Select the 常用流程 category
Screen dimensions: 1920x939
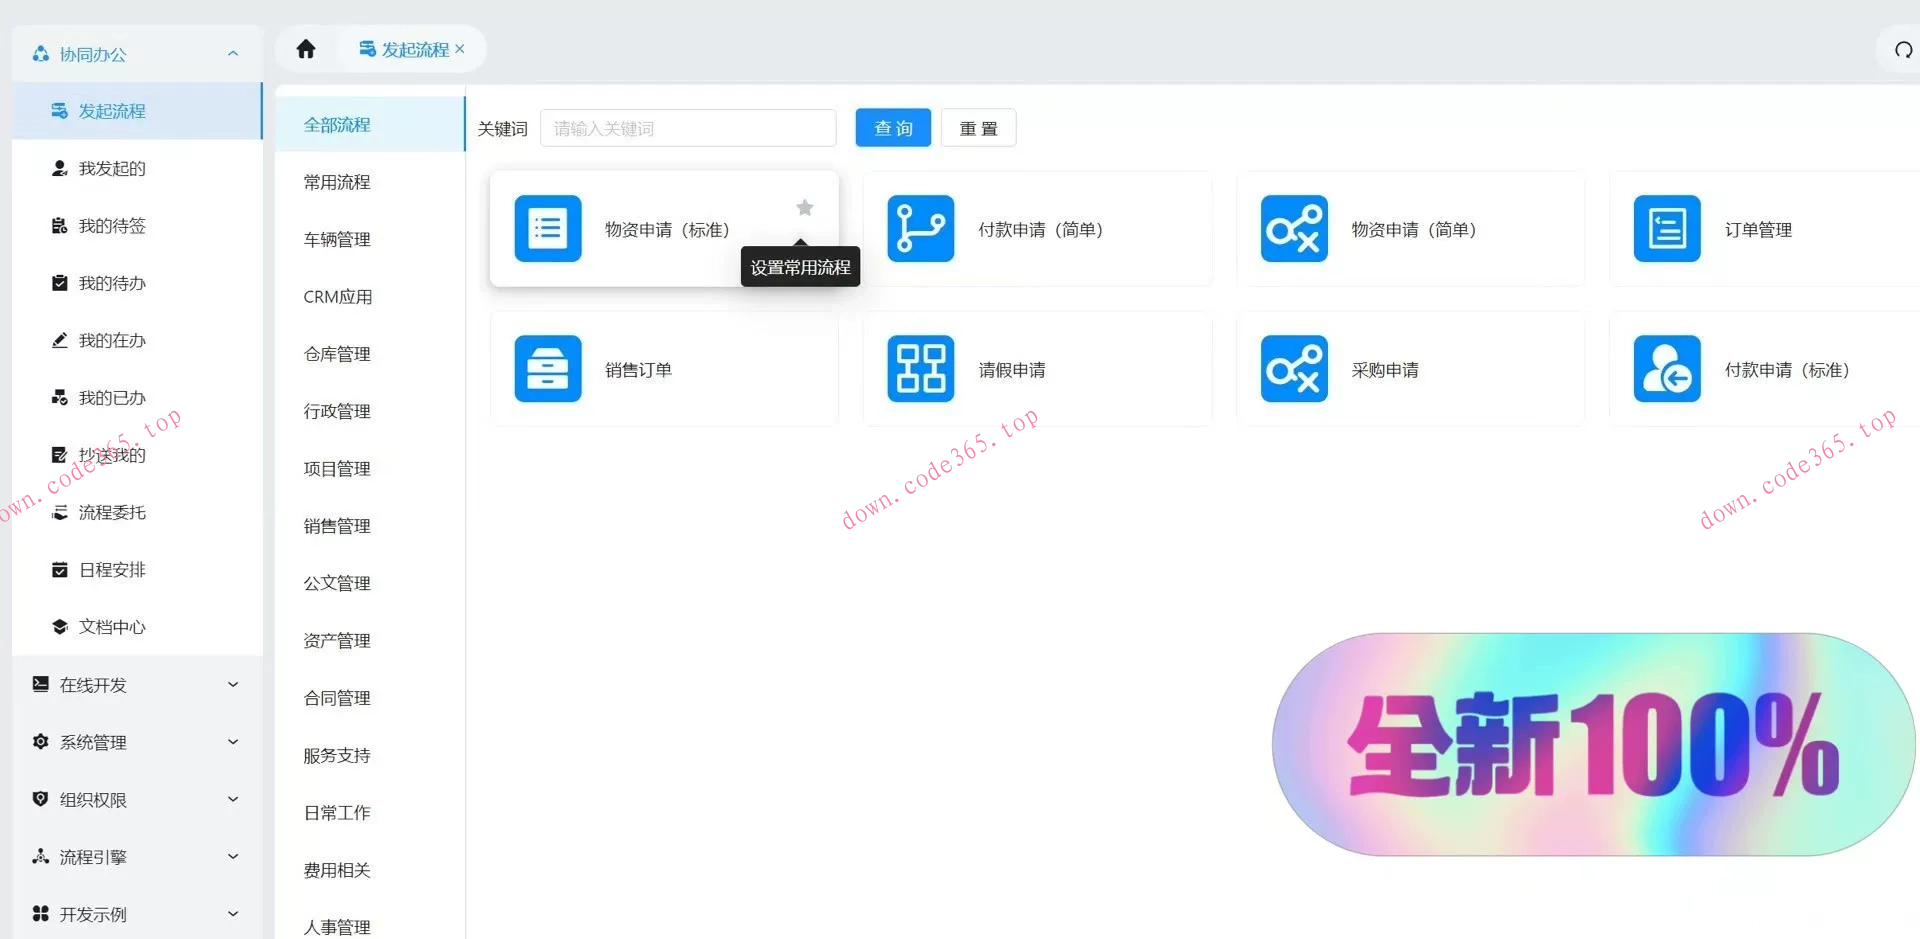click(336, 182)
